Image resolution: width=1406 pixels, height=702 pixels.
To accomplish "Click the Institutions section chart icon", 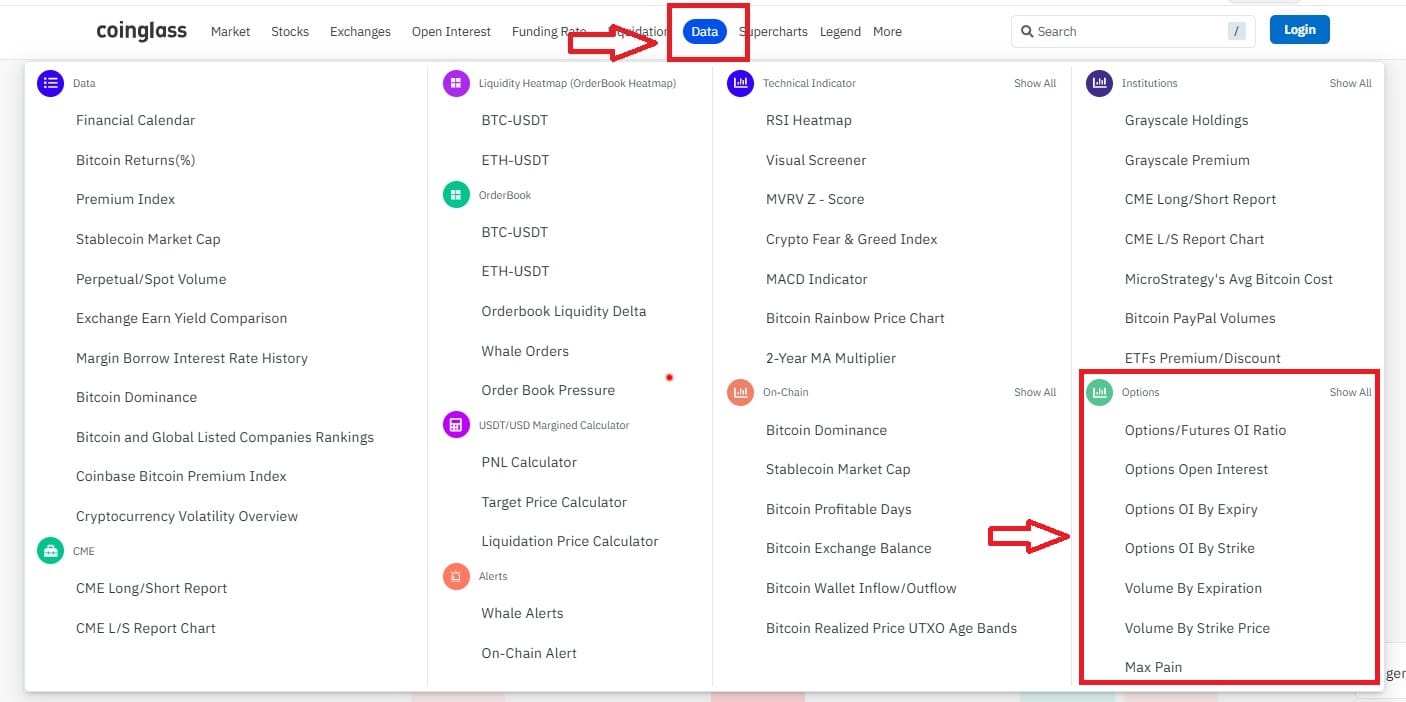I will click(1099, 83).
